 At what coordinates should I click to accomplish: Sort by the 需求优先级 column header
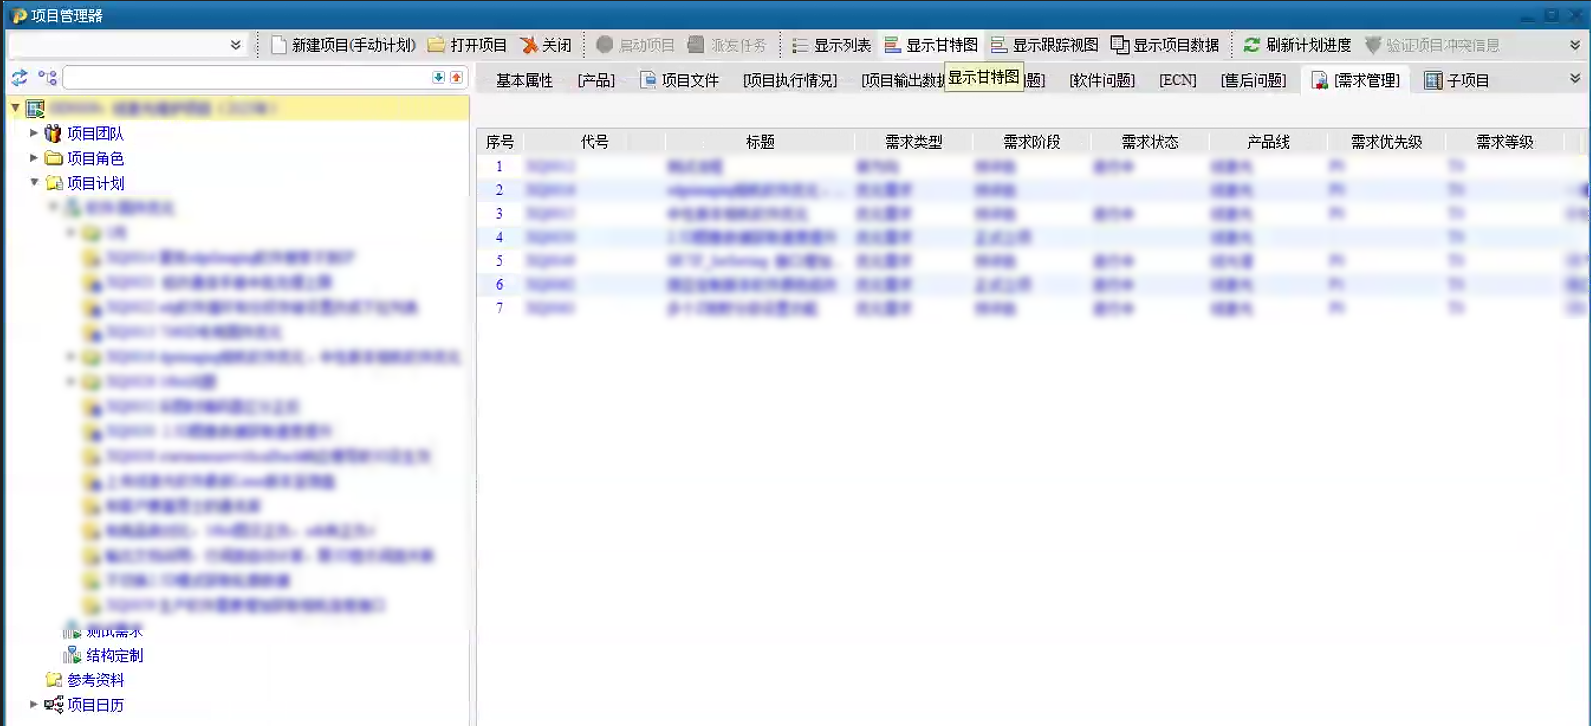pyautogui.click(x=1386, y=142)
